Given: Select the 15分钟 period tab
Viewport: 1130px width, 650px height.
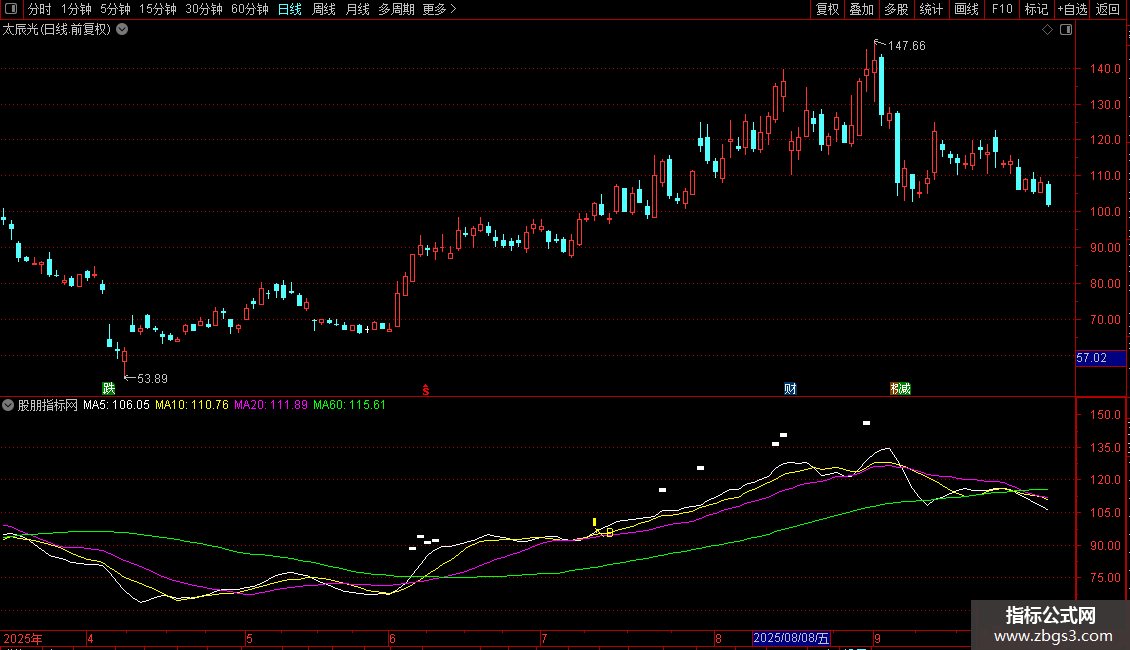Looking at the screenshot, I should 158,9.
